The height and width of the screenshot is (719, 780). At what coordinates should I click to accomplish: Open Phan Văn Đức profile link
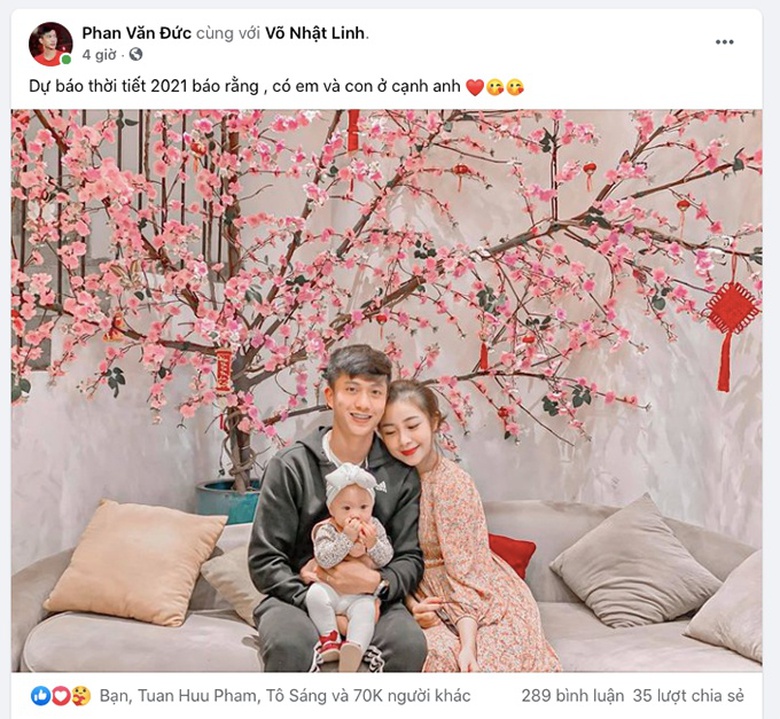click(136, 33)
